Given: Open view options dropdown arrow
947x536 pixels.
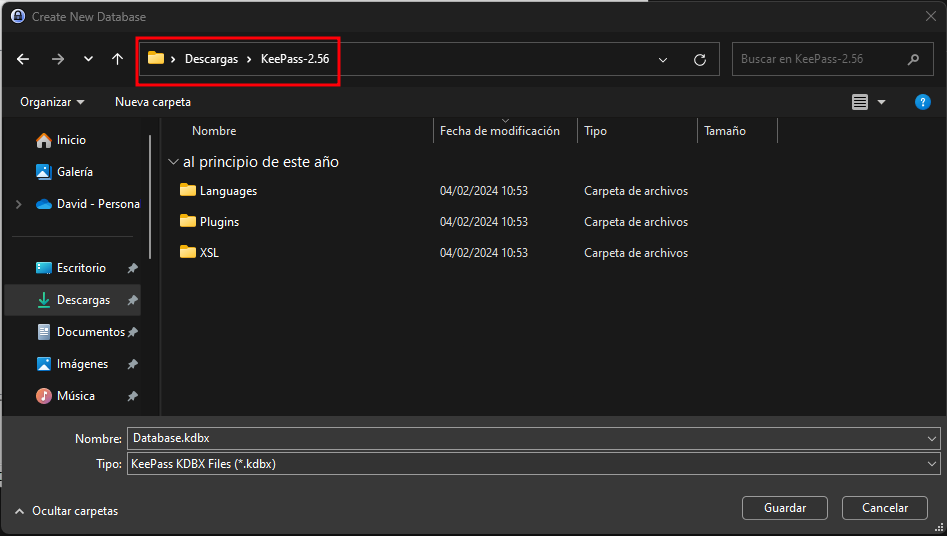Looking at the screenshot, I should click(881, 102).
